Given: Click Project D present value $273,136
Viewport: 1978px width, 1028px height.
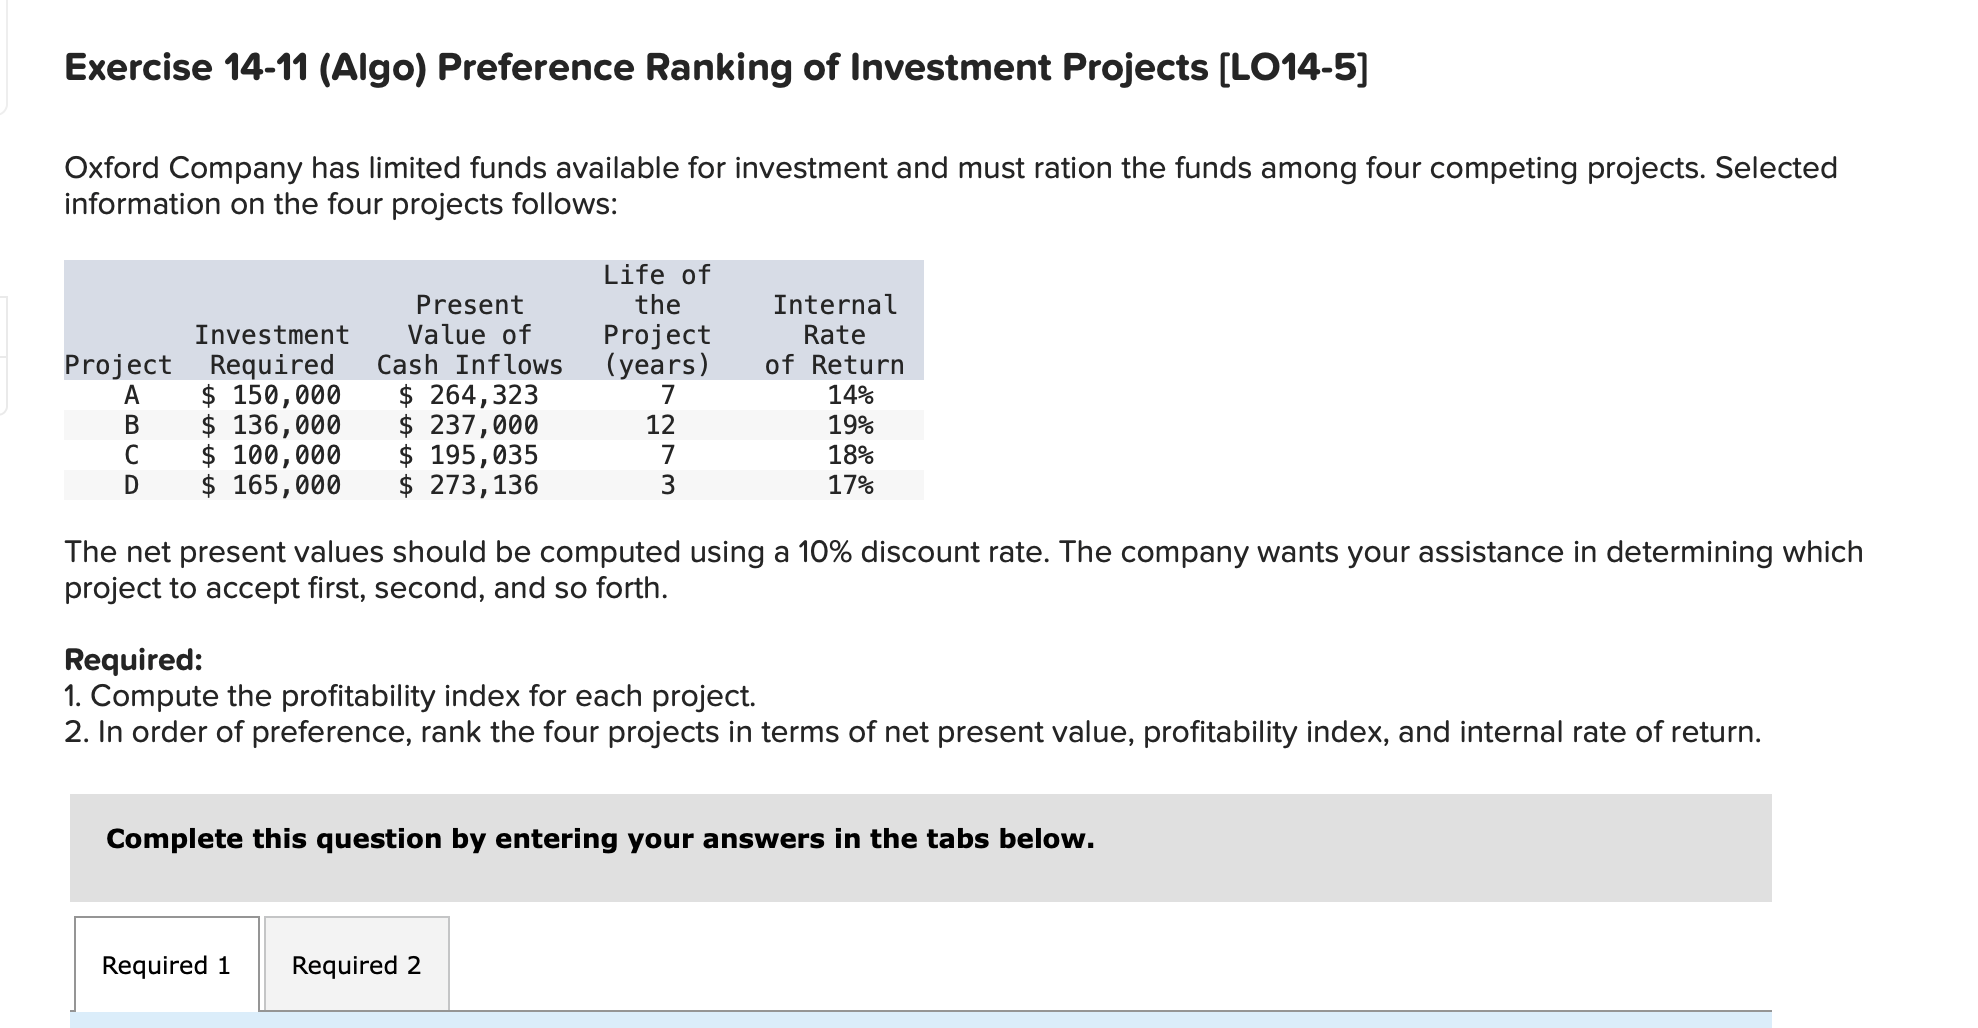Looking at the screenshot, I should [468, 485].
